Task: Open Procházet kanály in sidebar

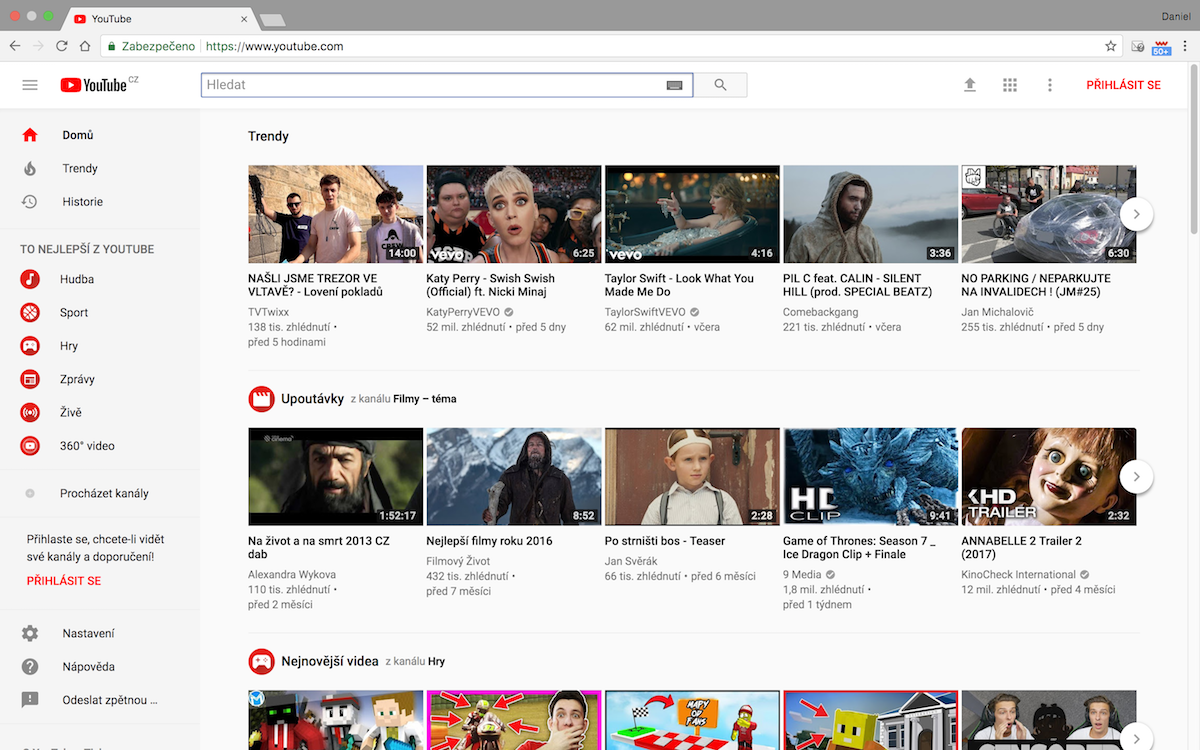Action: pos(104,493)
